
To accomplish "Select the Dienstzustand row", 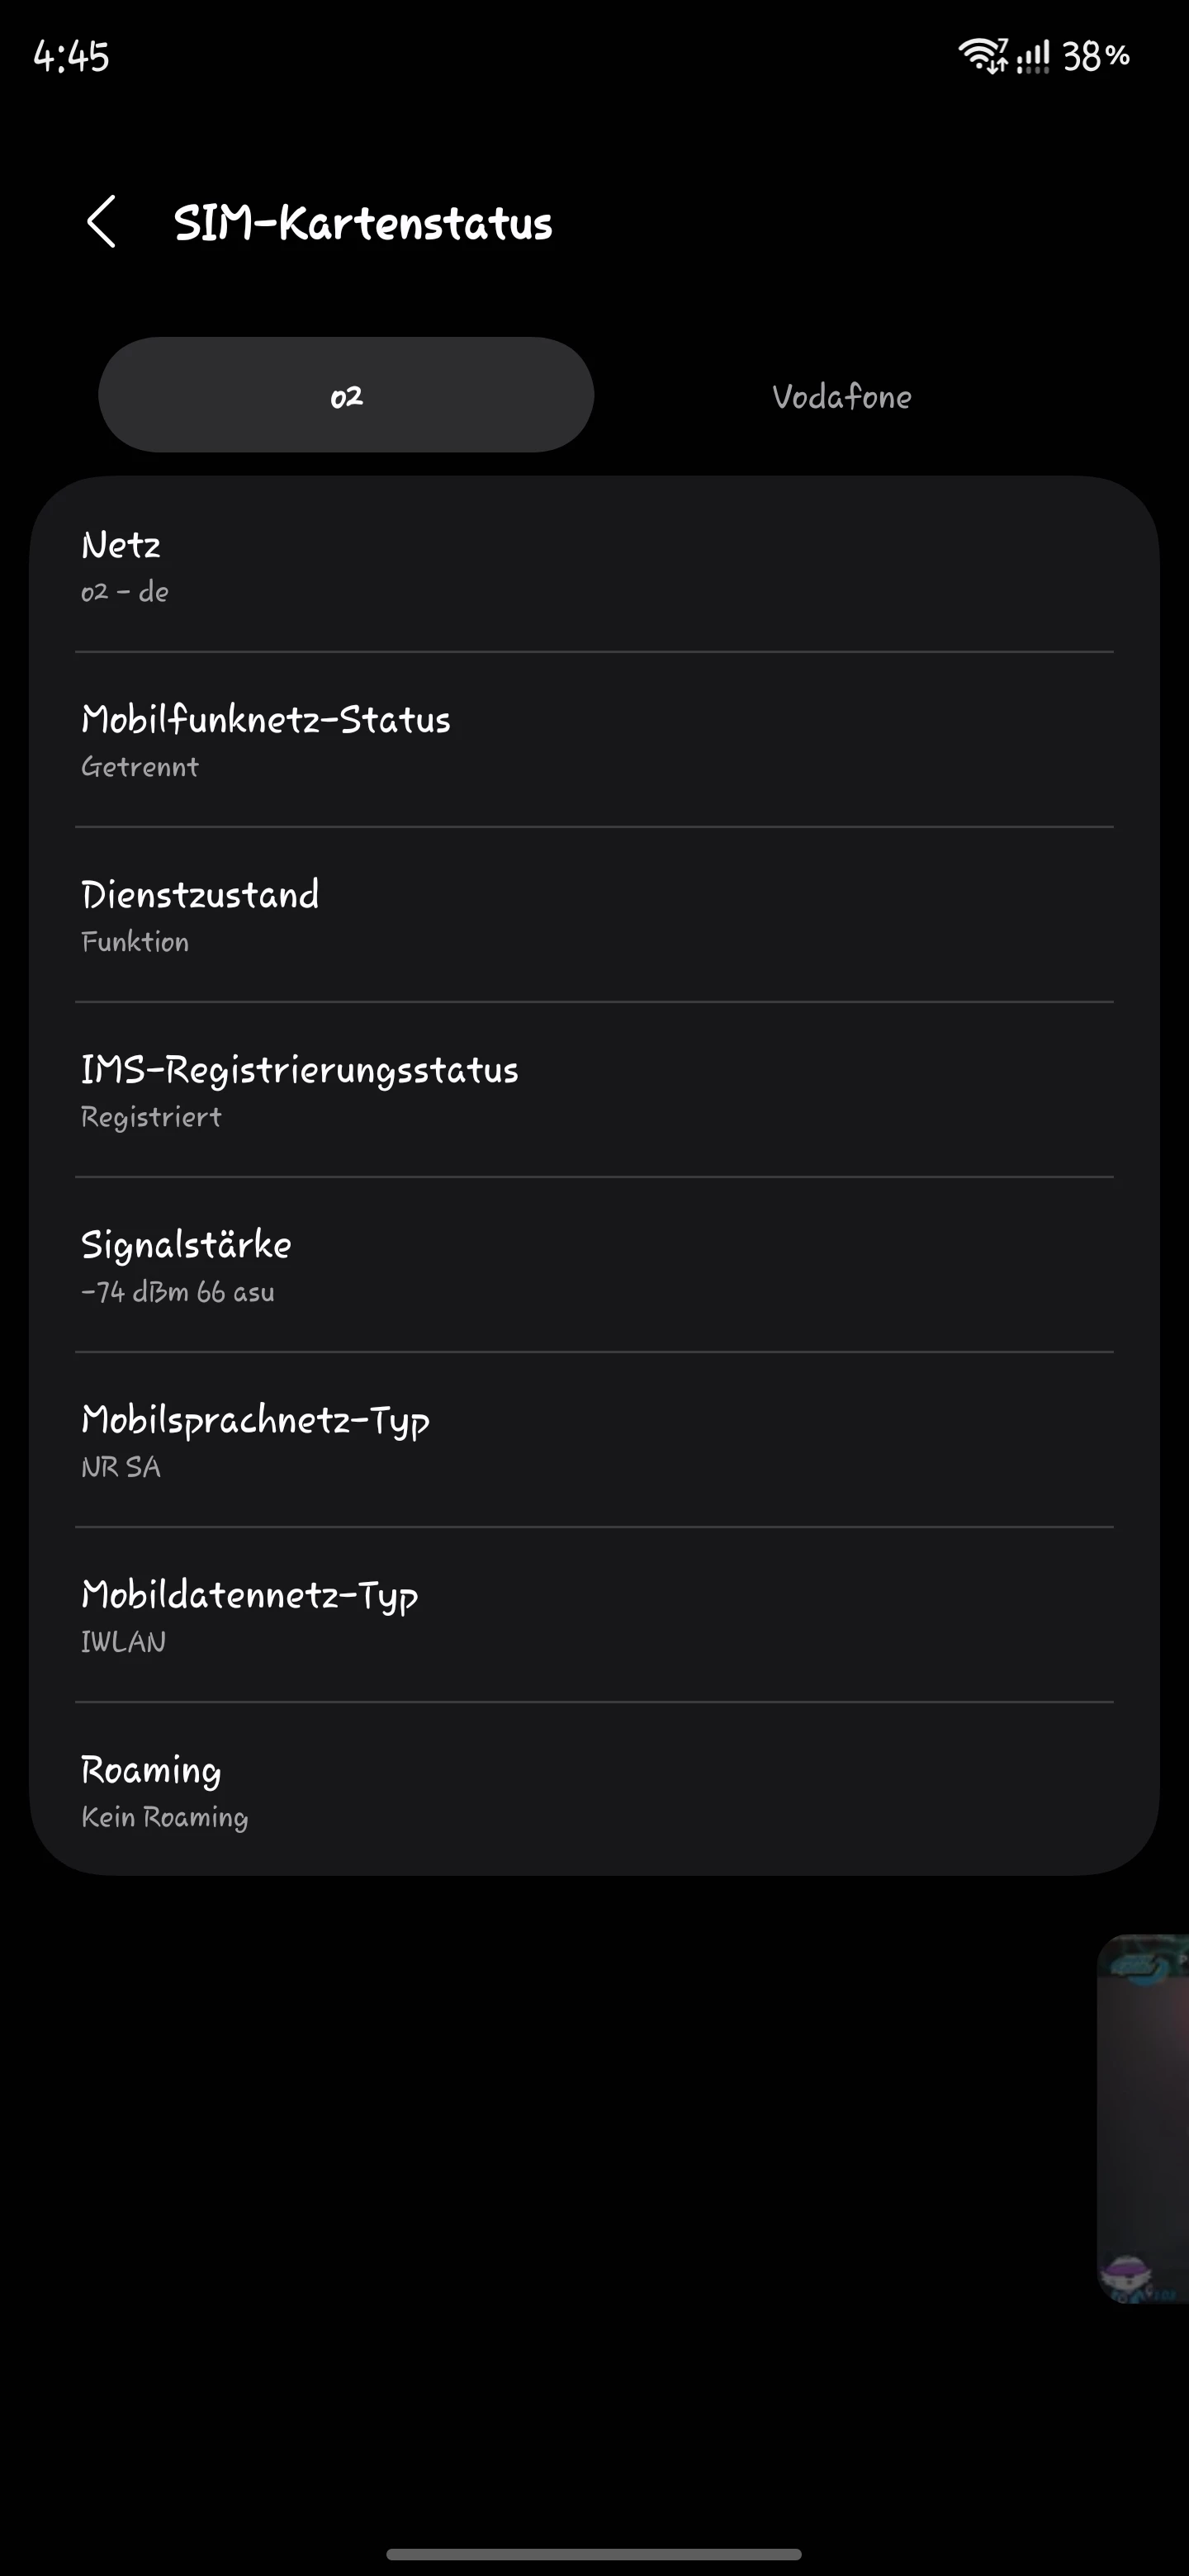I will coord(594,915).
